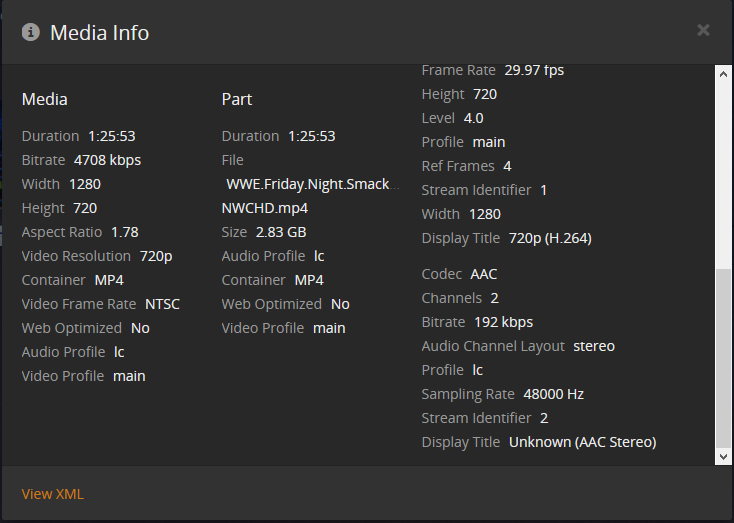Click the info icon beside Media Info
Image resolution: width=734 pixels, height=523 pixels.
click(x=31, y=32)
